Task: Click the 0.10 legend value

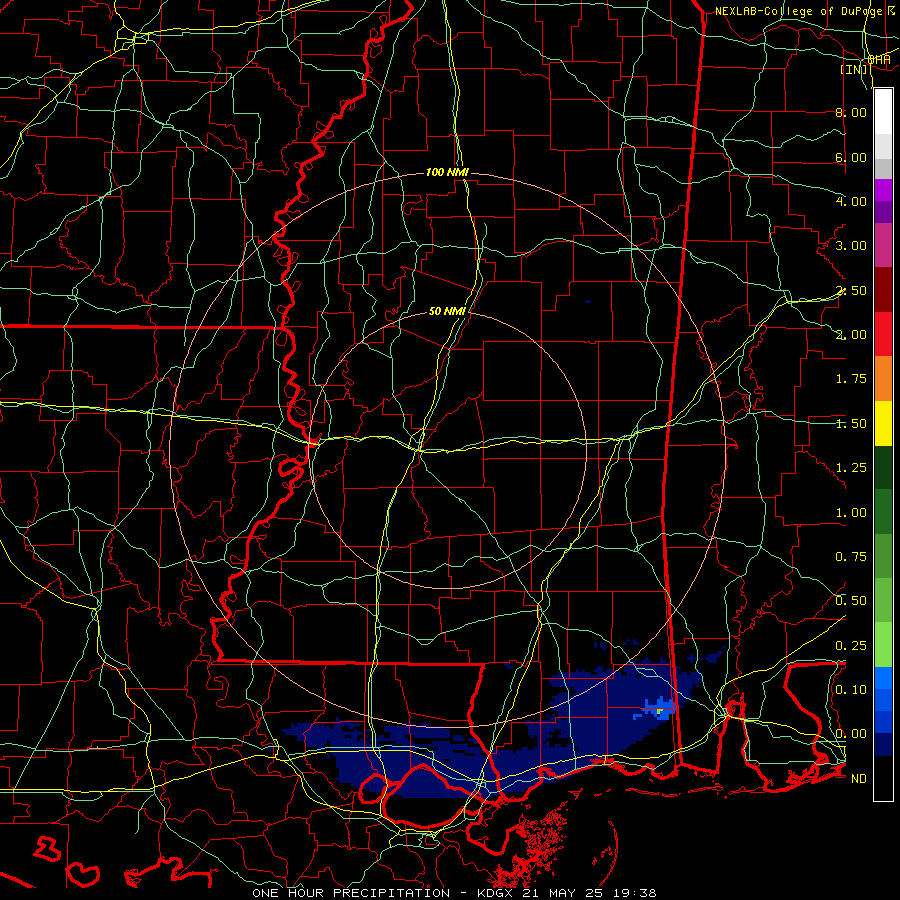Action: point(851,689)
